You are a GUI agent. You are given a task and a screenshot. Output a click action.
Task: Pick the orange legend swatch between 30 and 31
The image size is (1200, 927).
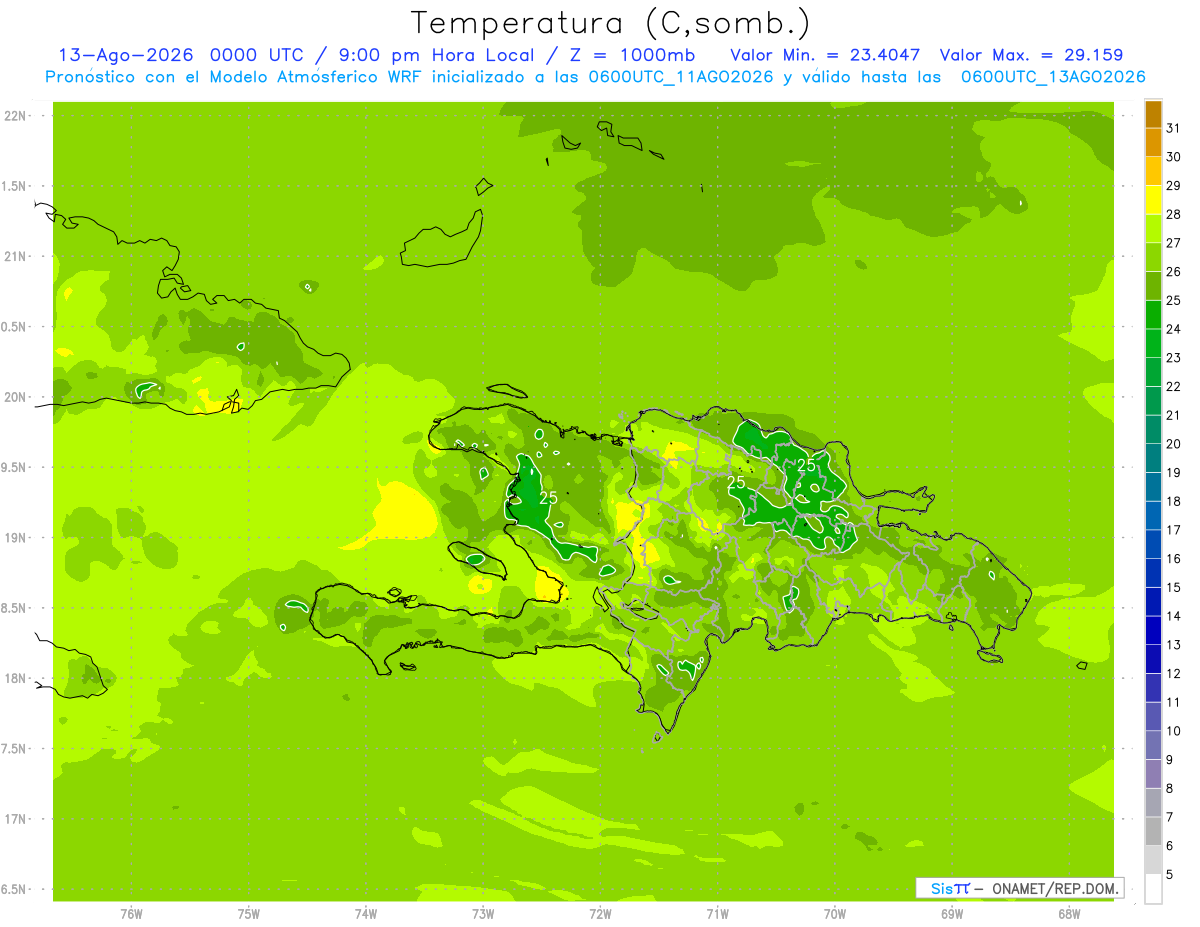[x=1153, y=143]
